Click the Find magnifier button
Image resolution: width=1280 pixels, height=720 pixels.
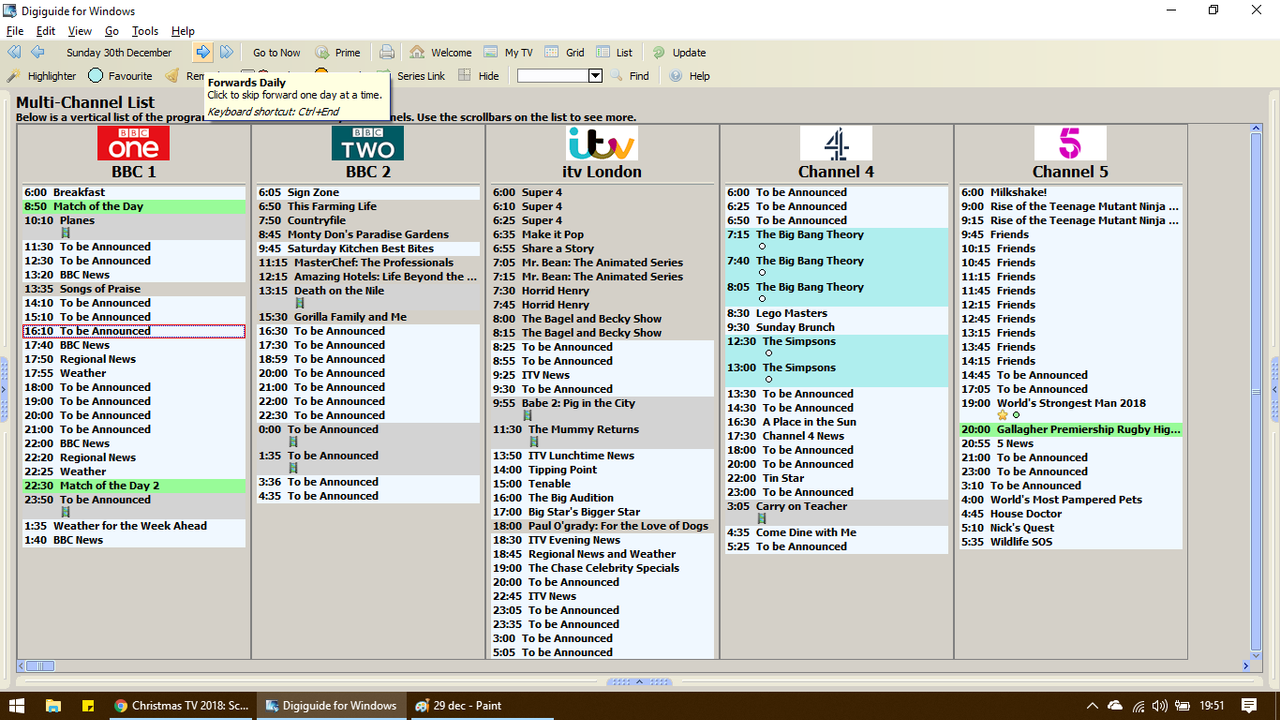pos(630,75)
